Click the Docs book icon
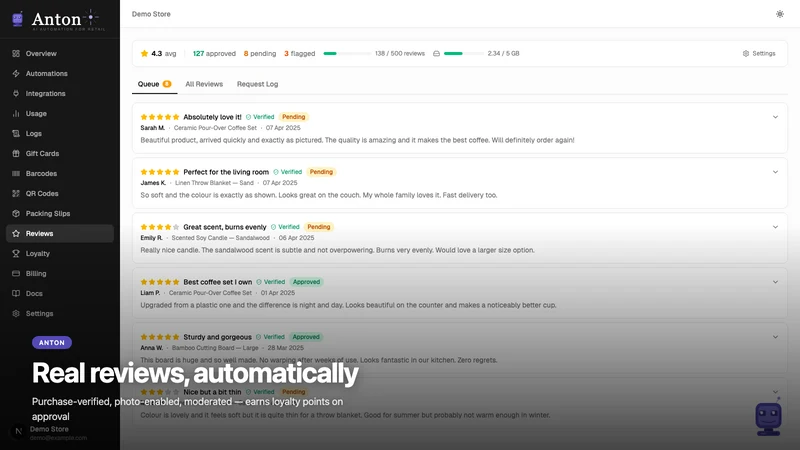Image resolution: width=800 pixels, height=450 pixels. tap(16, 293)
